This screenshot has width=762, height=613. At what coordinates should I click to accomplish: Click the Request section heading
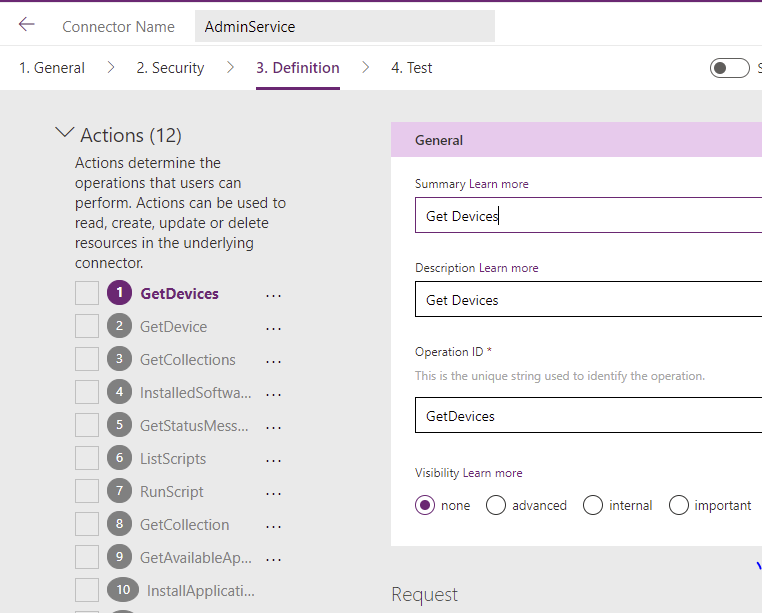point(425,595)
